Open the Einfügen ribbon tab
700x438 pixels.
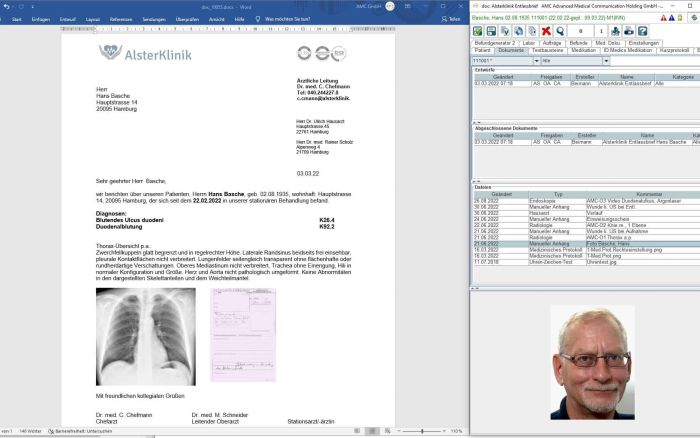pyautogui.click(x=41, y=19)
